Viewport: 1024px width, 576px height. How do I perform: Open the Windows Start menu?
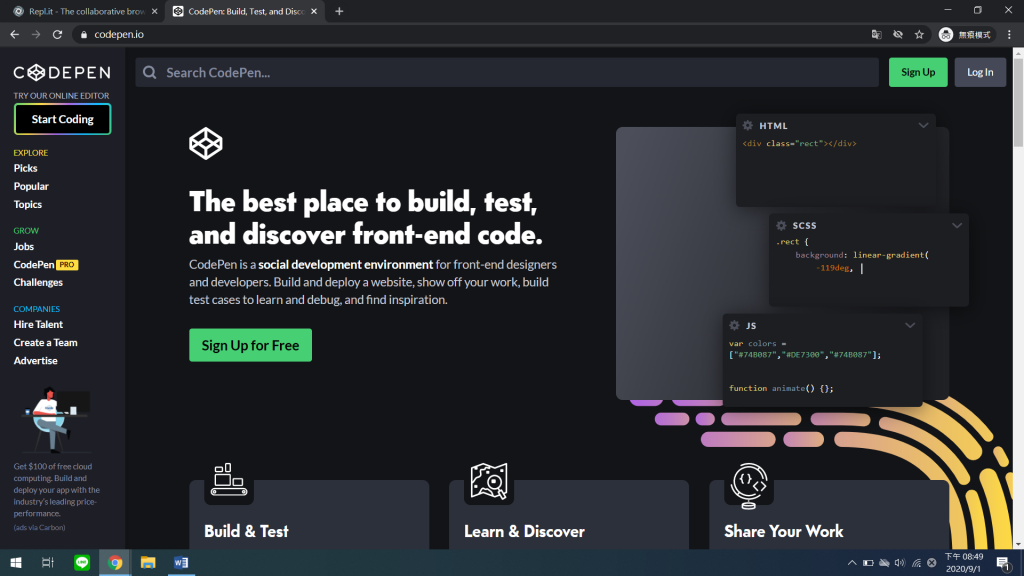point(16,562)
